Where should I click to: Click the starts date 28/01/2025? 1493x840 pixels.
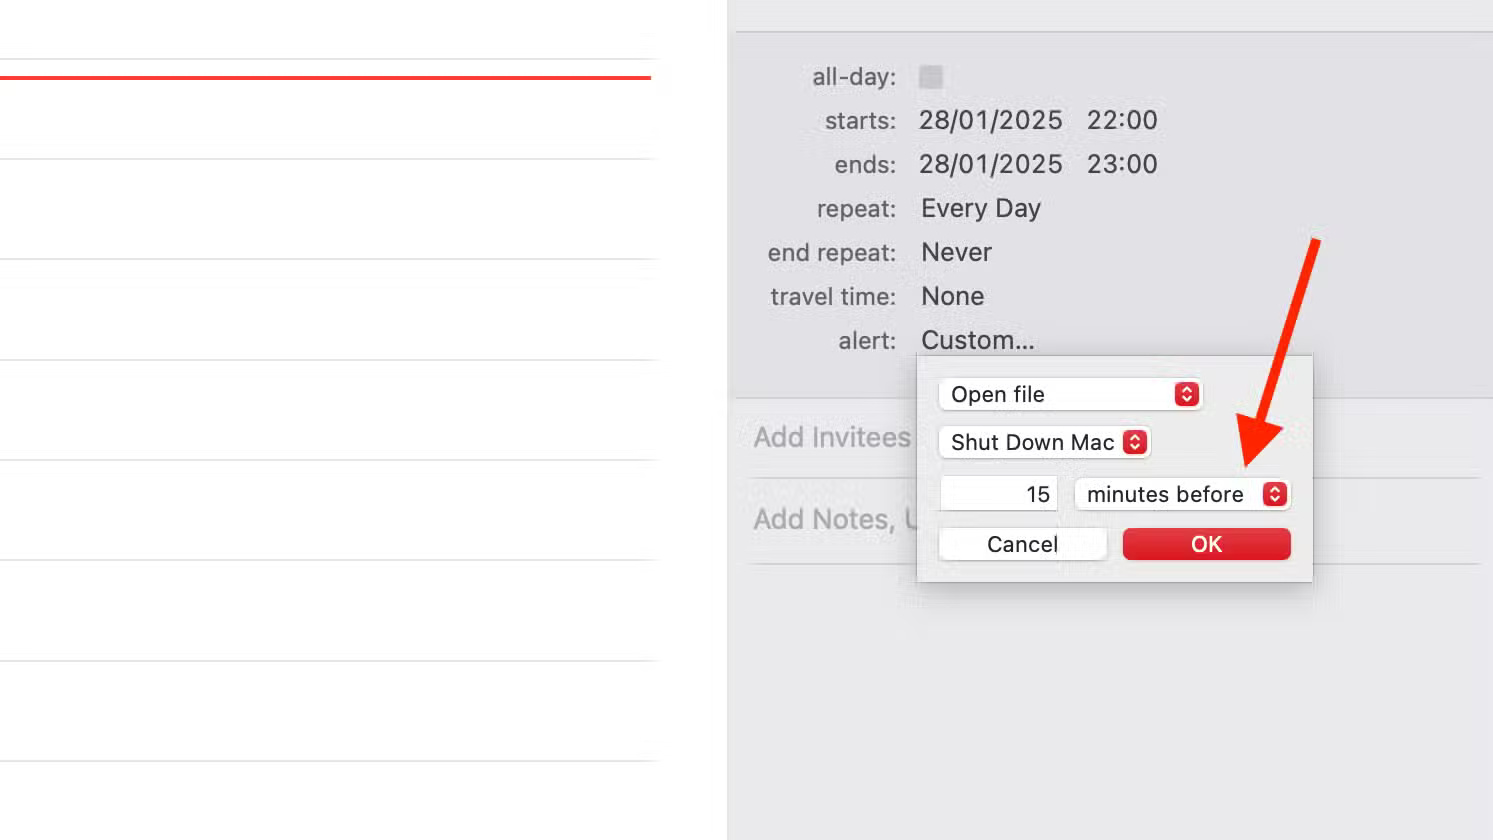click(x=990, y=120)
